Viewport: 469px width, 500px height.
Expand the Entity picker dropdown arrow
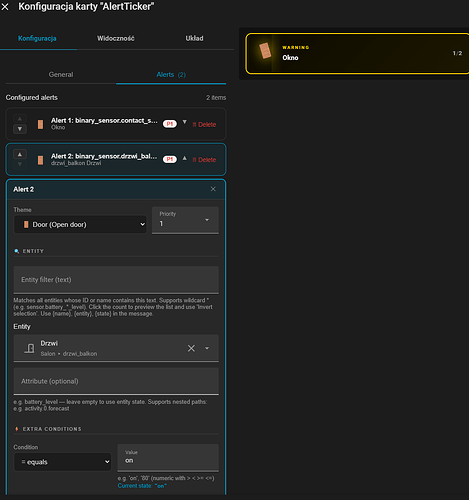(207, 348)
